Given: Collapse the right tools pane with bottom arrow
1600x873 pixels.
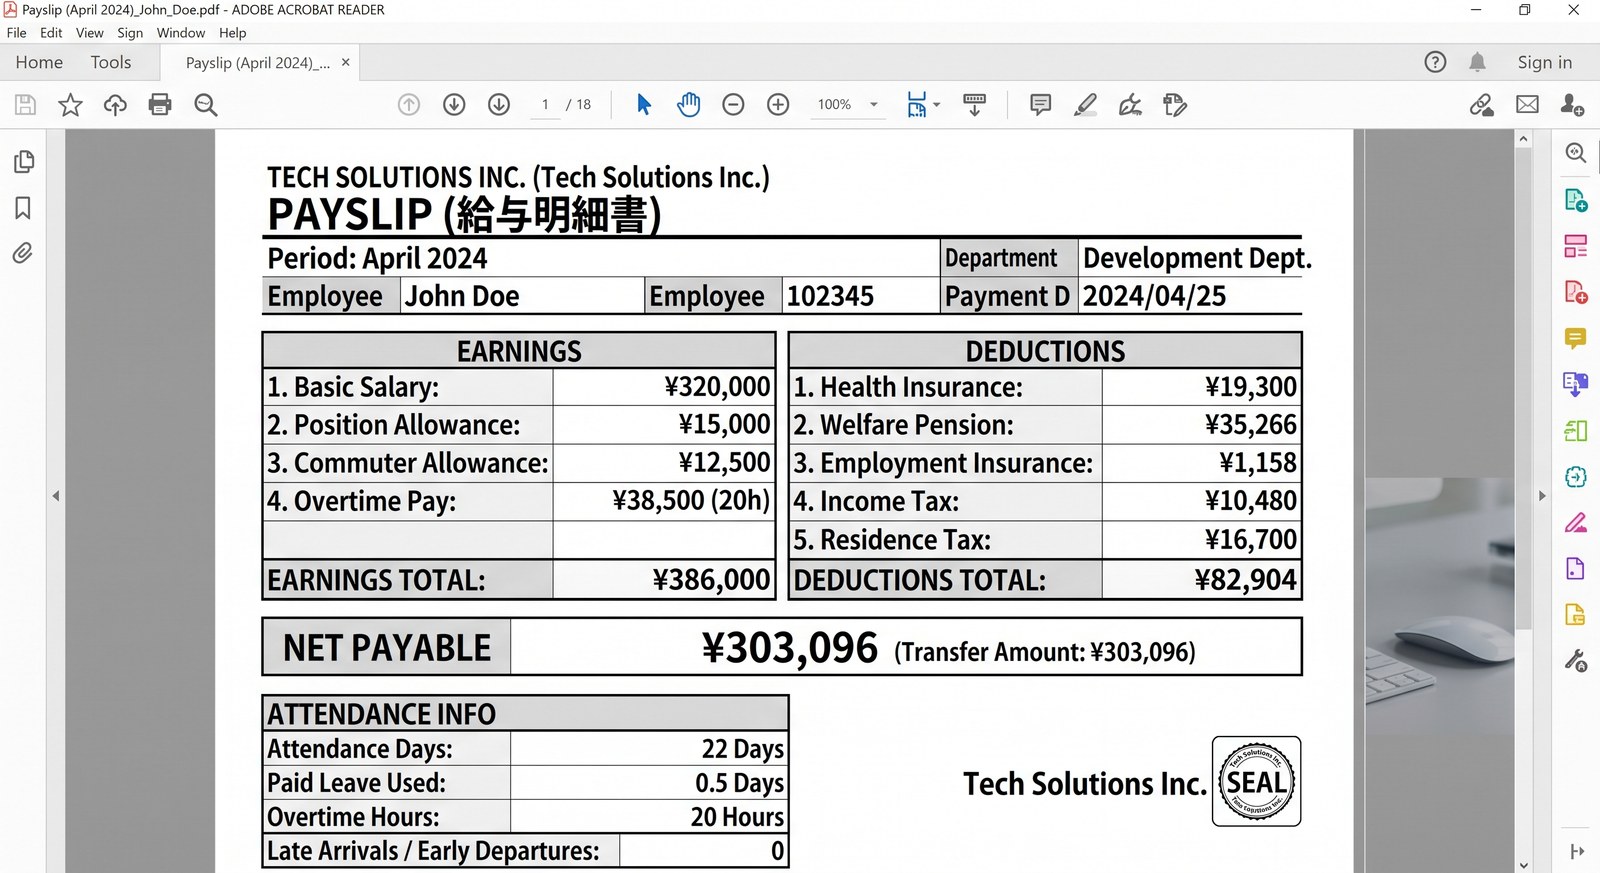Looking at the screenshot, I should (x=1577, y=851).
